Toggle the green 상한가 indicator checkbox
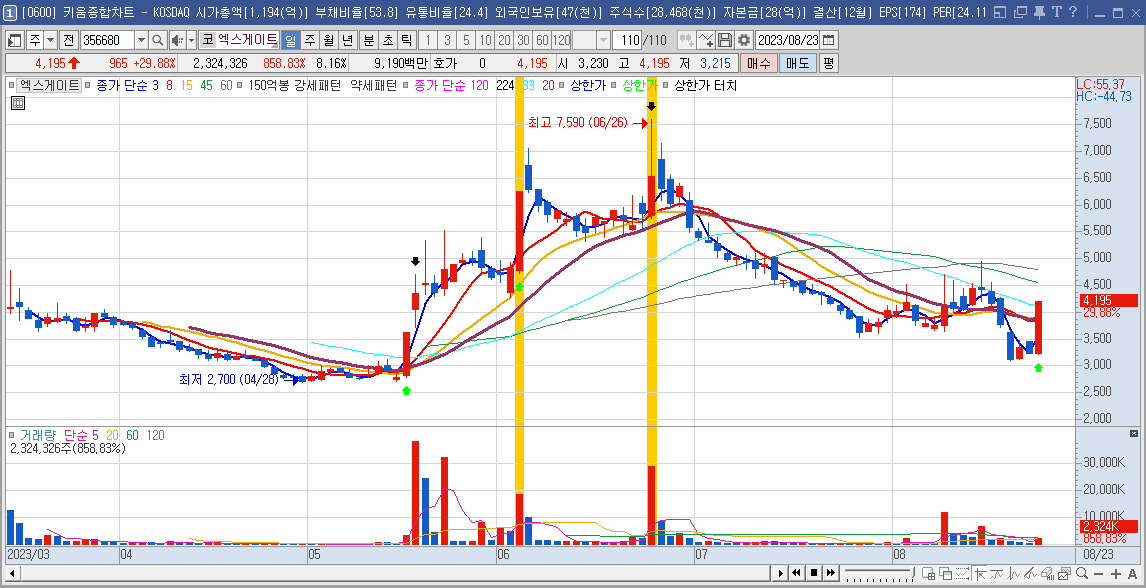This screenshot has width=1146, height=588. click(x=614, y=85)
